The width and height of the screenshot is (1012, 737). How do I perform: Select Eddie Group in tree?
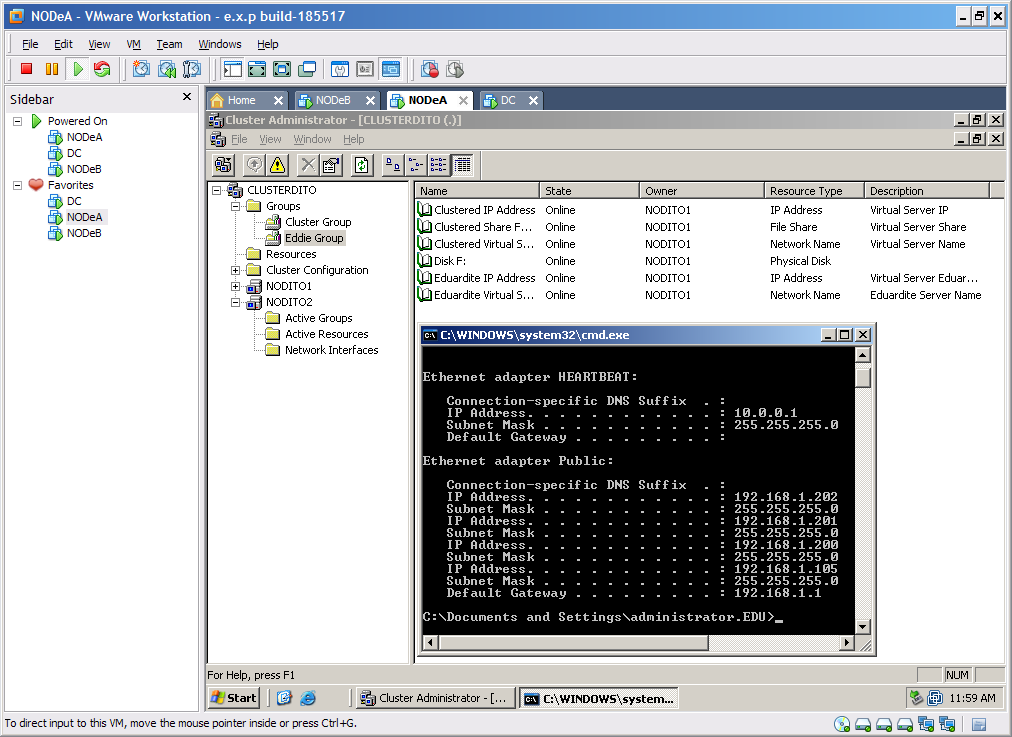[314, 238]
